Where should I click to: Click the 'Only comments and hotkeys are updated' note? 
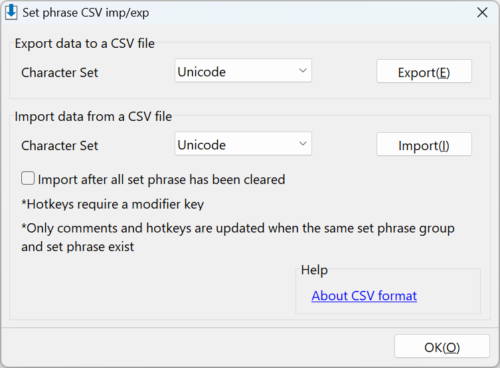pos(238,237)
